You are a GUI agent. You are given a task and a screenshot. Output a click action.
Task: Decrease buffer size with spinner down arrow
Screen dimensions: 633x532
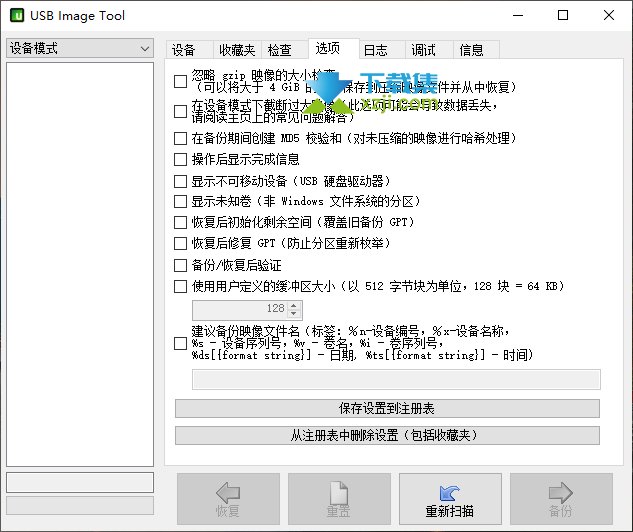[294, 314]
